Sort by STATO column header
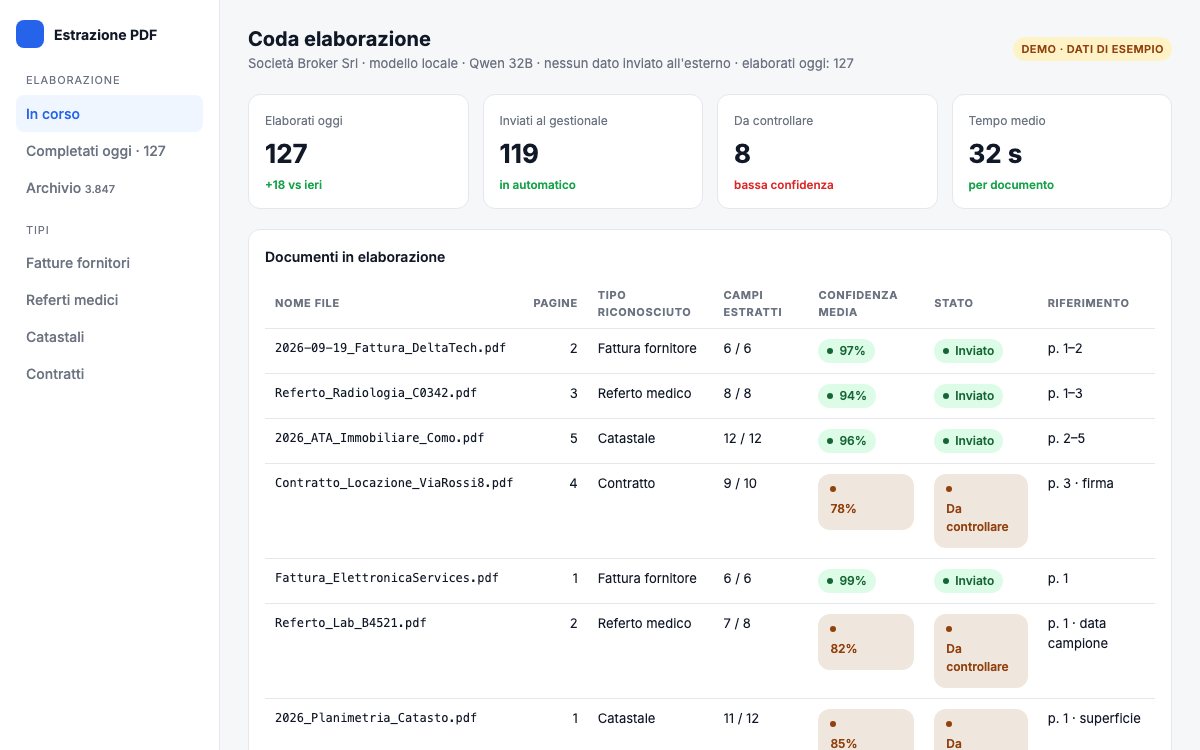1200x750 pixels. coord(953,303)
